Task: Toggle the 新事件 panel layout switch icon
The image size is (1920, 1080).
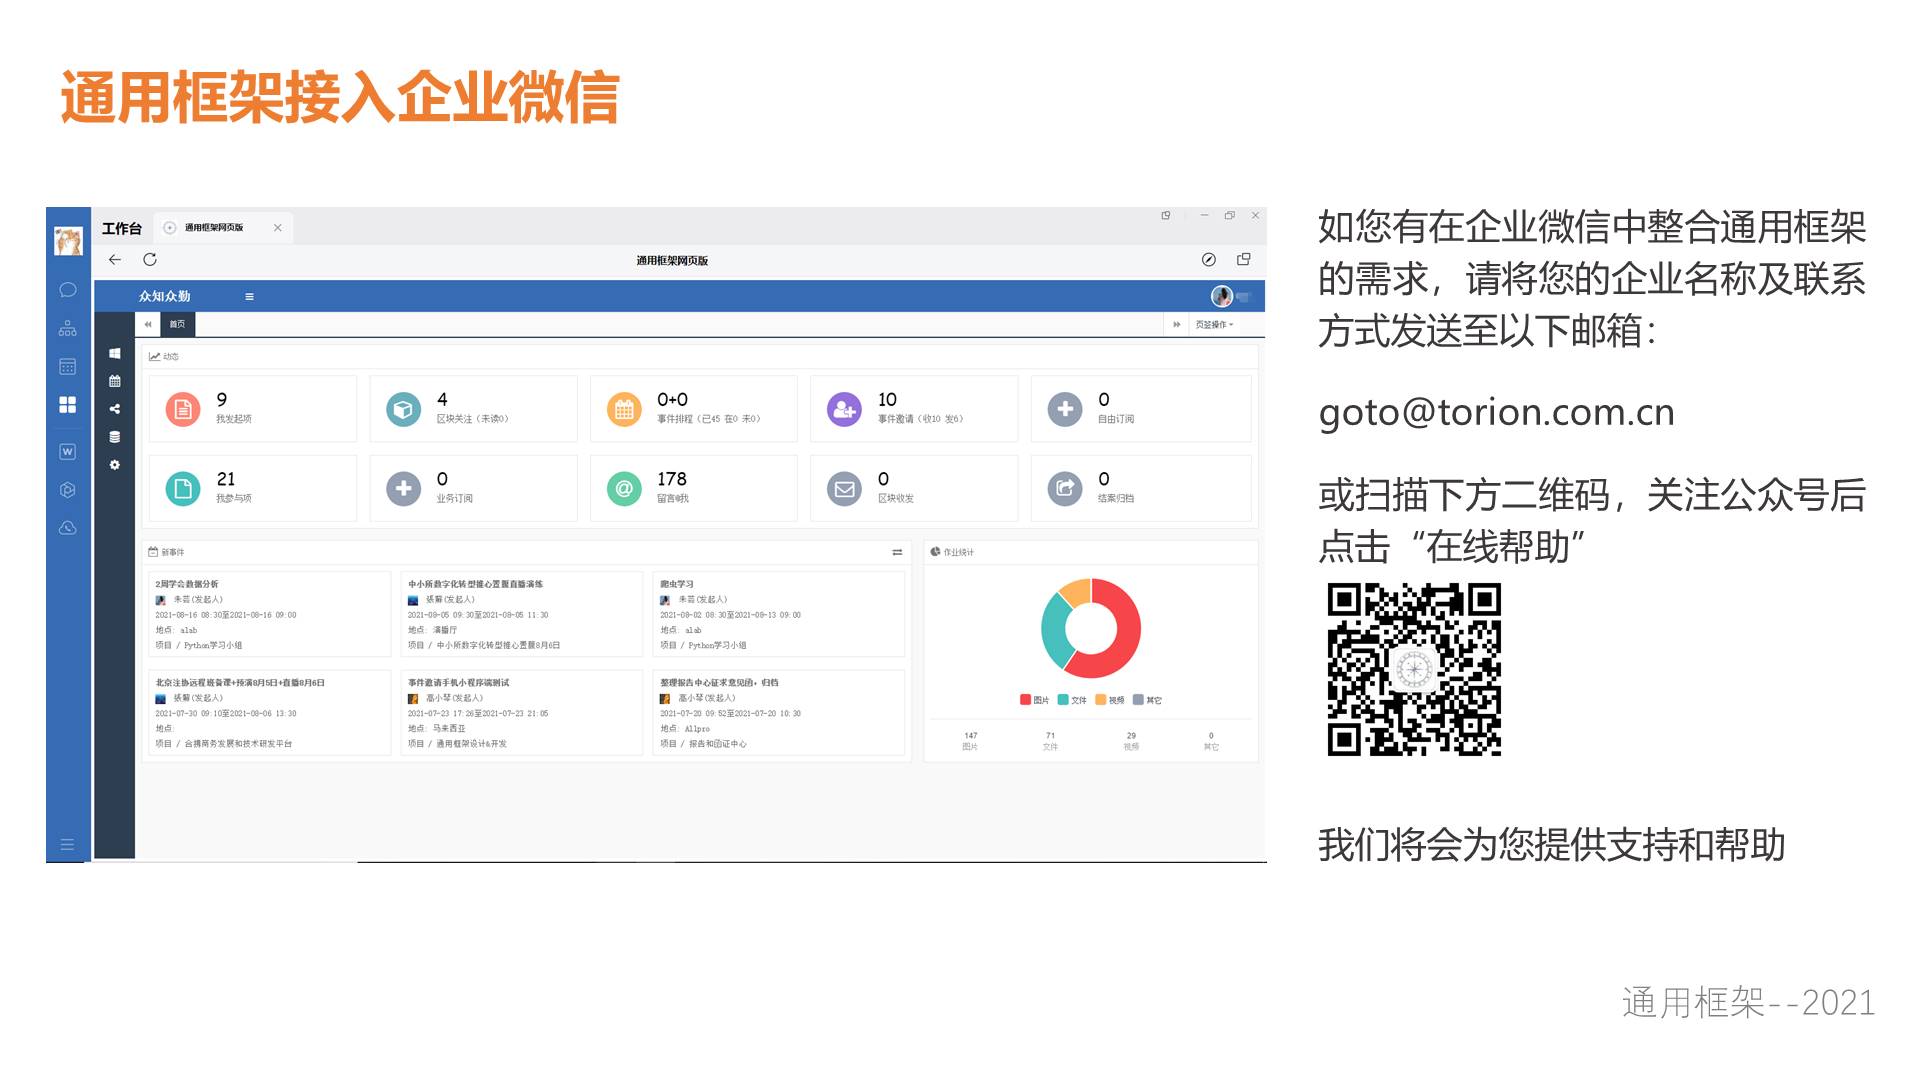Action: coord(897,552)
